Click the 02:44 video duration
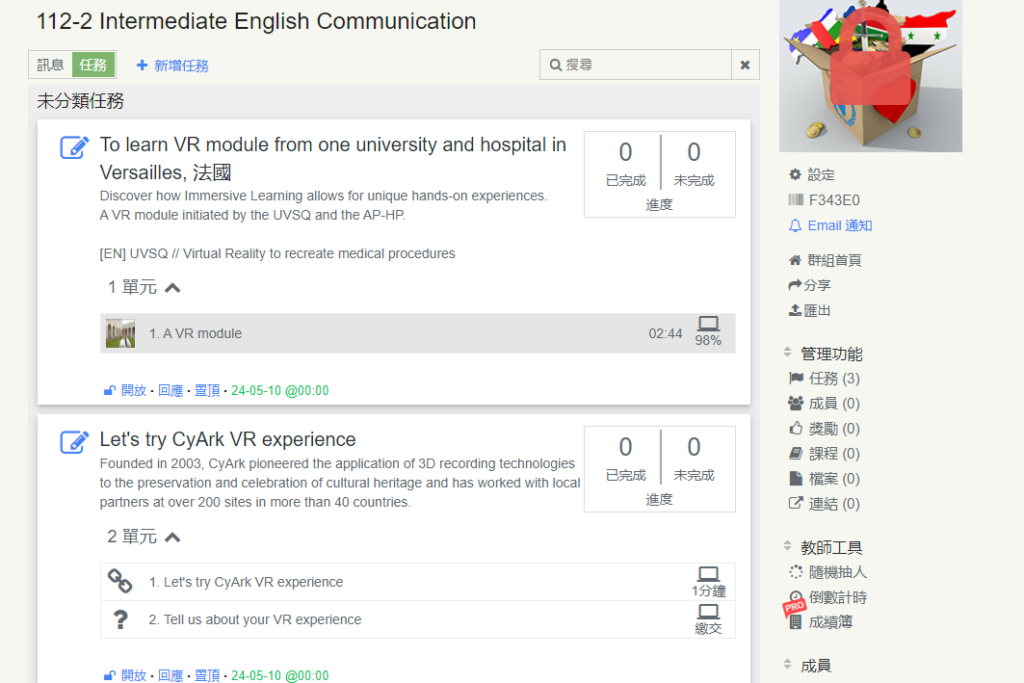This screenshot has height=683, width=1024. (665, 334)
